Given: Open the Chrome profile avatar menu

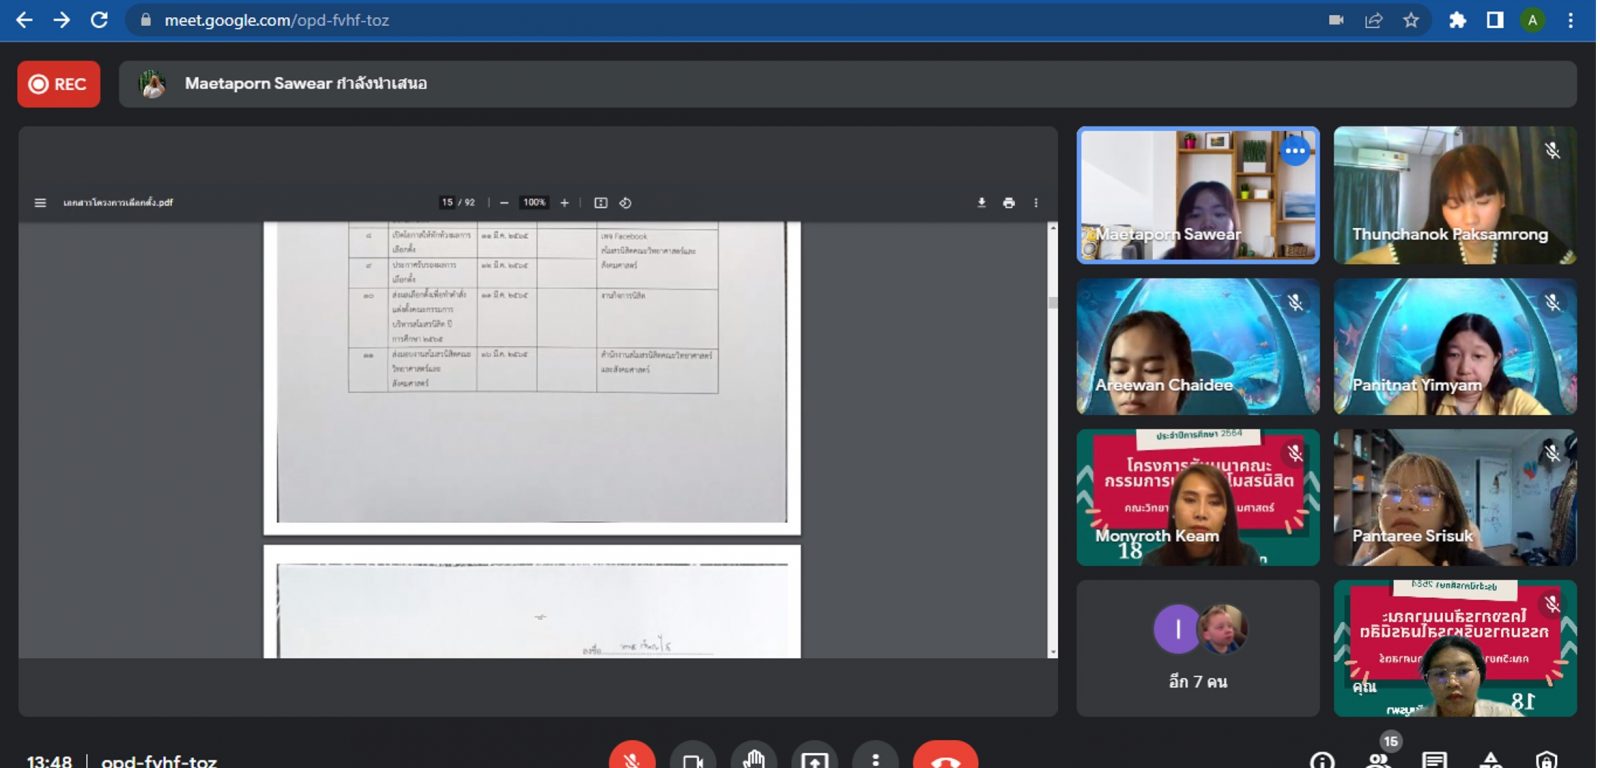Looking at the screenshot, I should [1532, 20].
